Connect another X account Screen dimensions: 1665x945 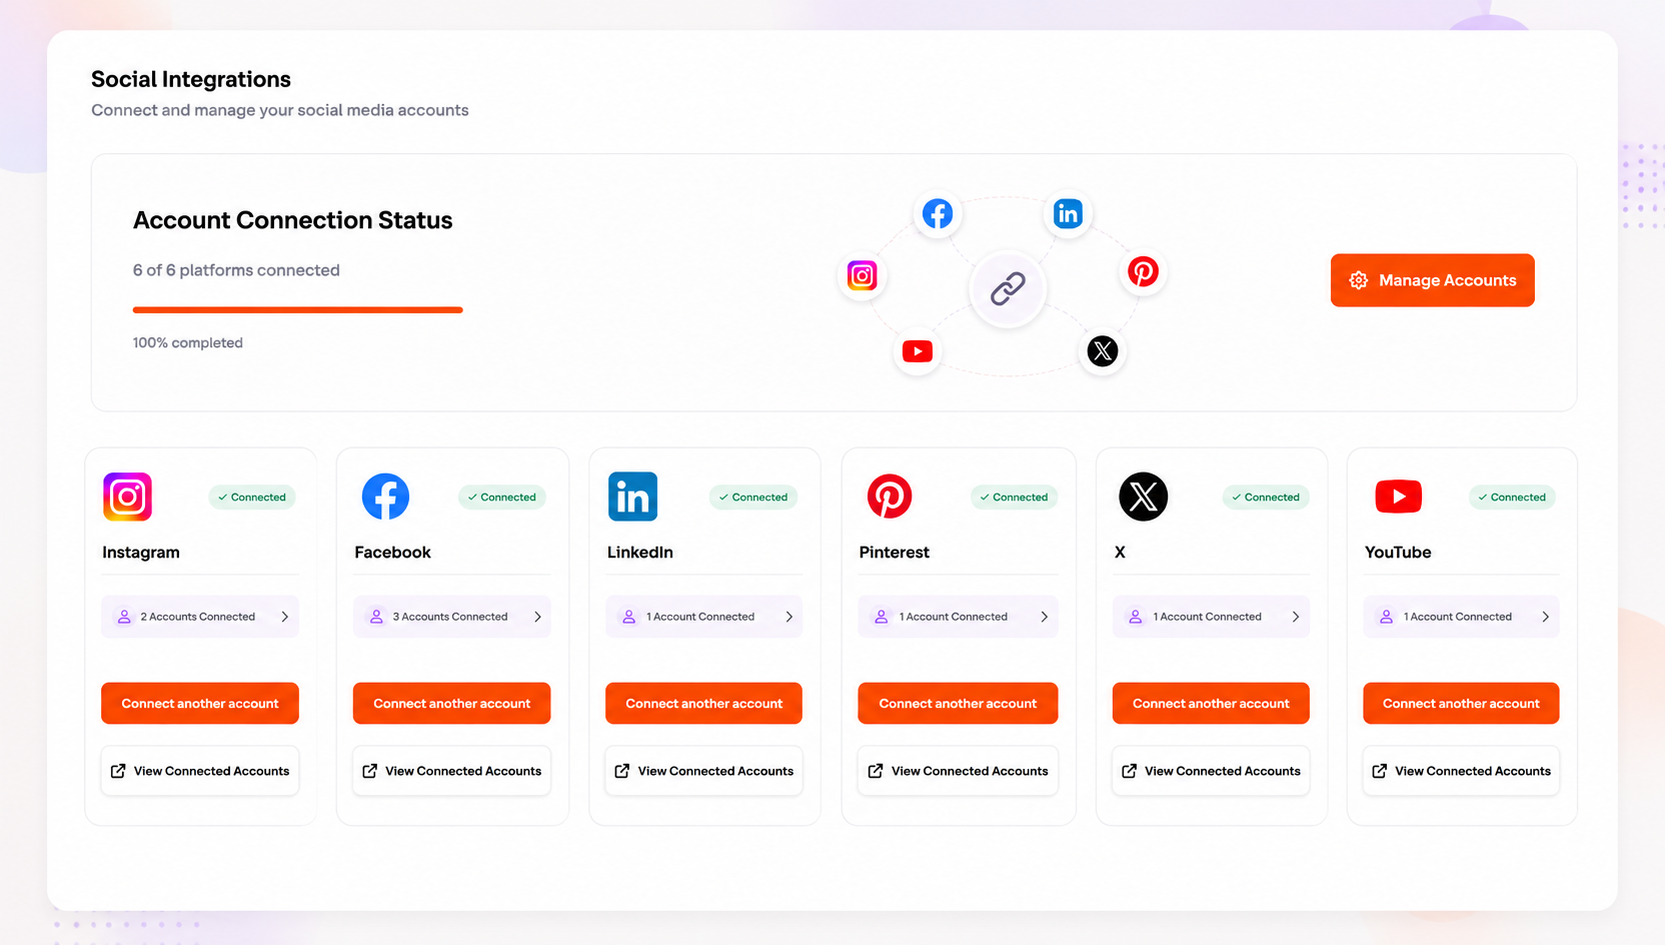(1211, 703)
